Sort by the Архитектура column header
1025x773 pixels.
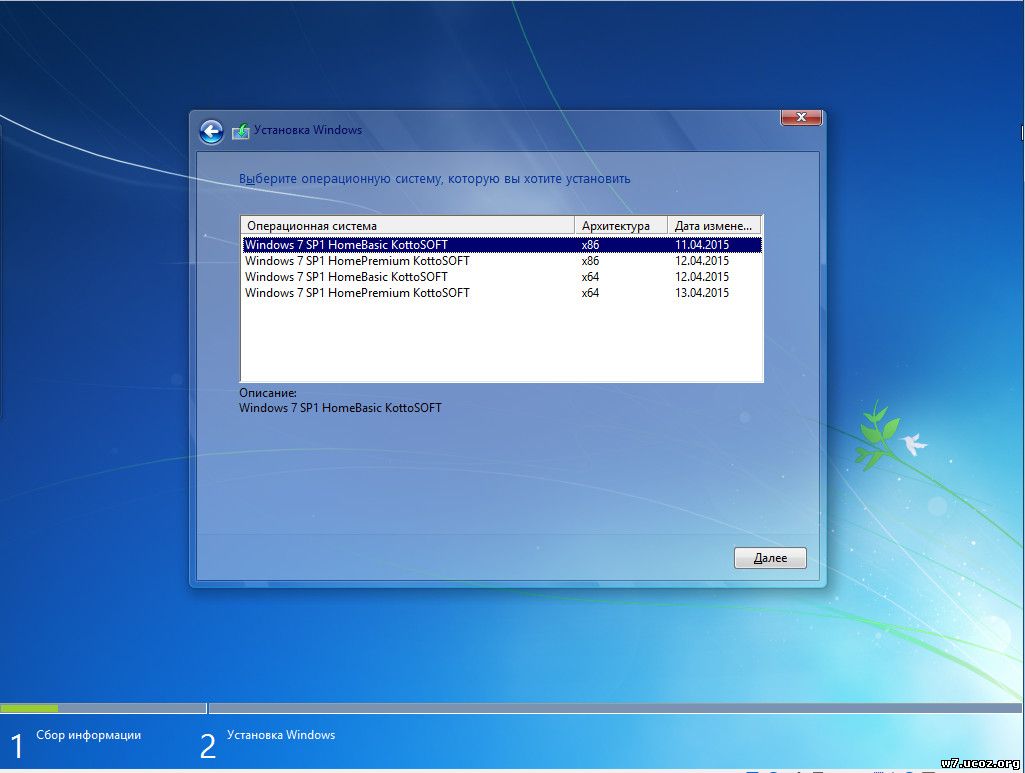point(615,224)
